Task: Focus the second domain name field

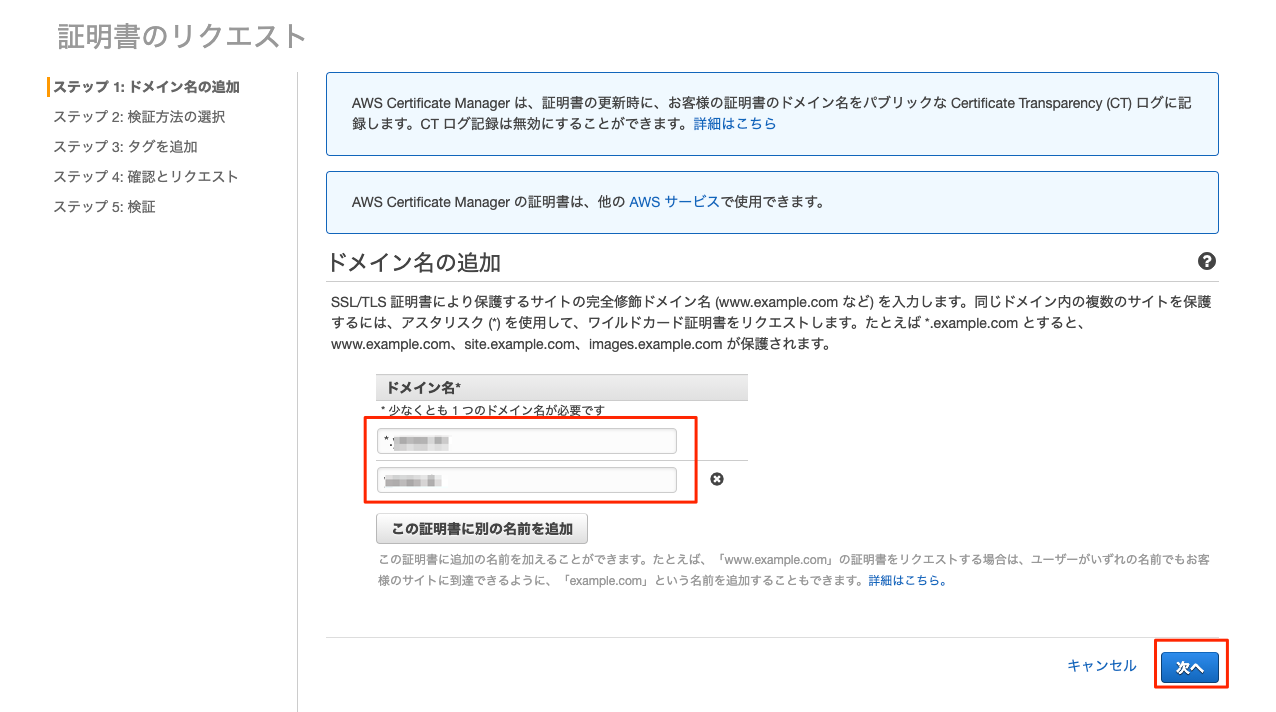Action: pos(527,481)
